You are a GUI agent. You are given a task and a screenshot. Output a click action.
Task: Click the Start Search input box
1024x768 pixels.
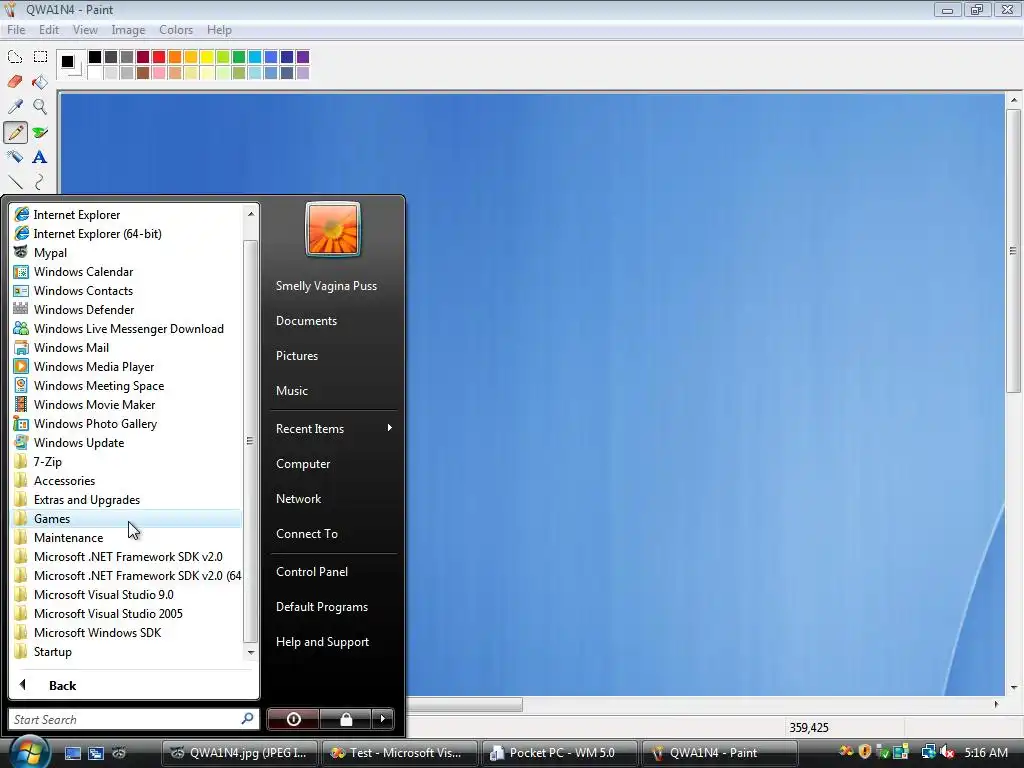point(133,719)
